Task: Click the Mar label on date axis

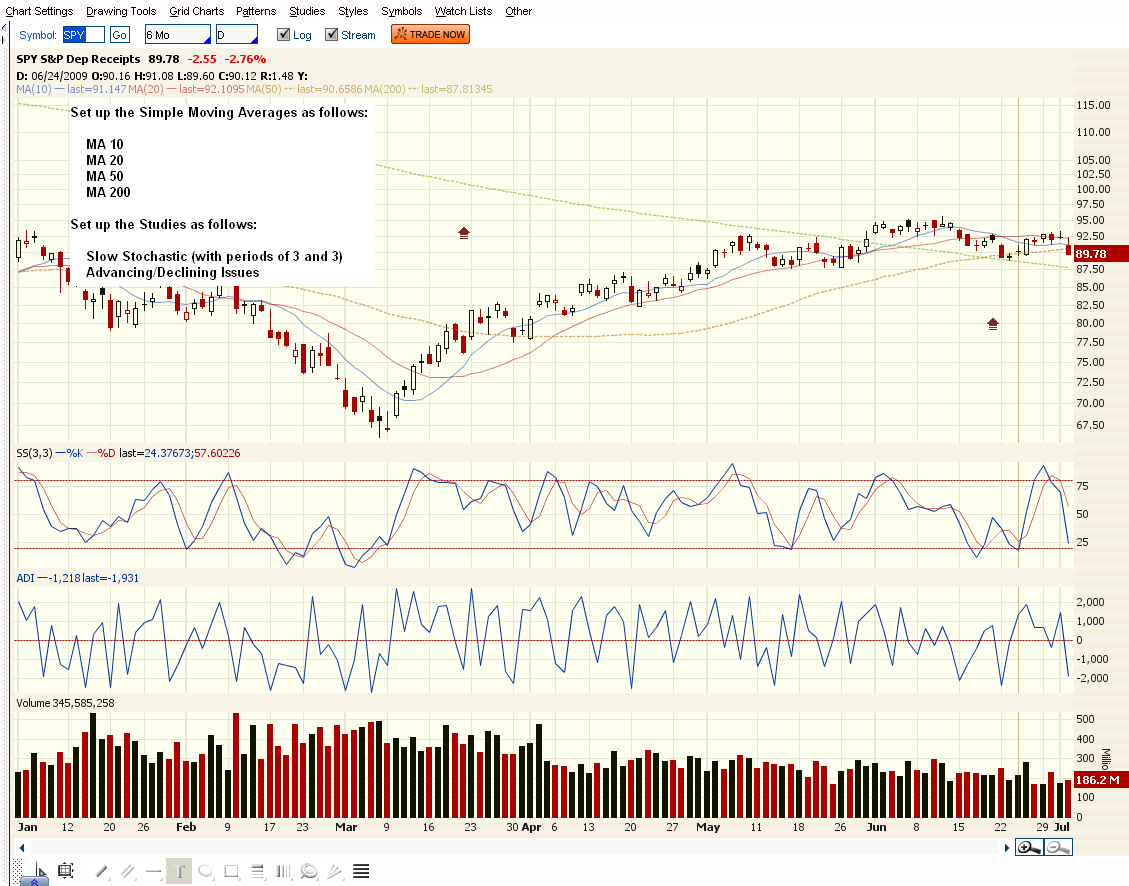Action: coord(346,827)
